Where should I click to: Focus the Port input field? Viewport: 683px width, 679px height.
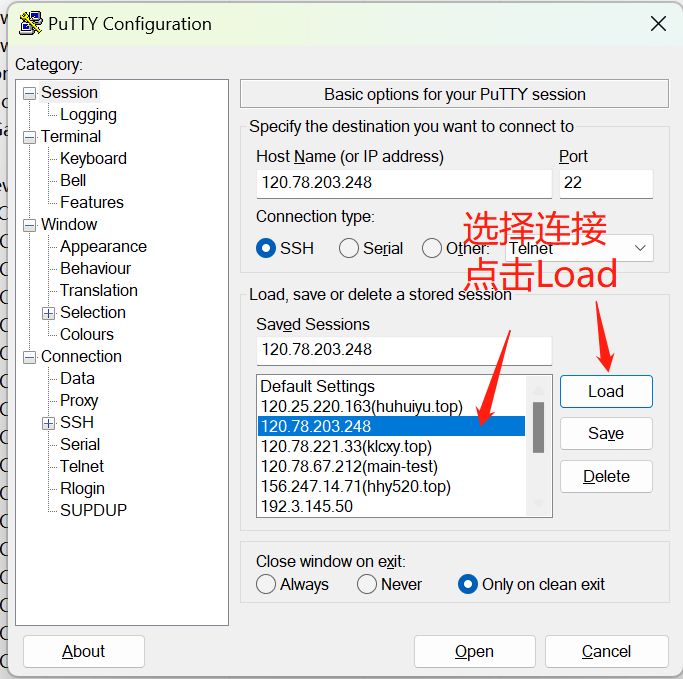pos(606,183)
